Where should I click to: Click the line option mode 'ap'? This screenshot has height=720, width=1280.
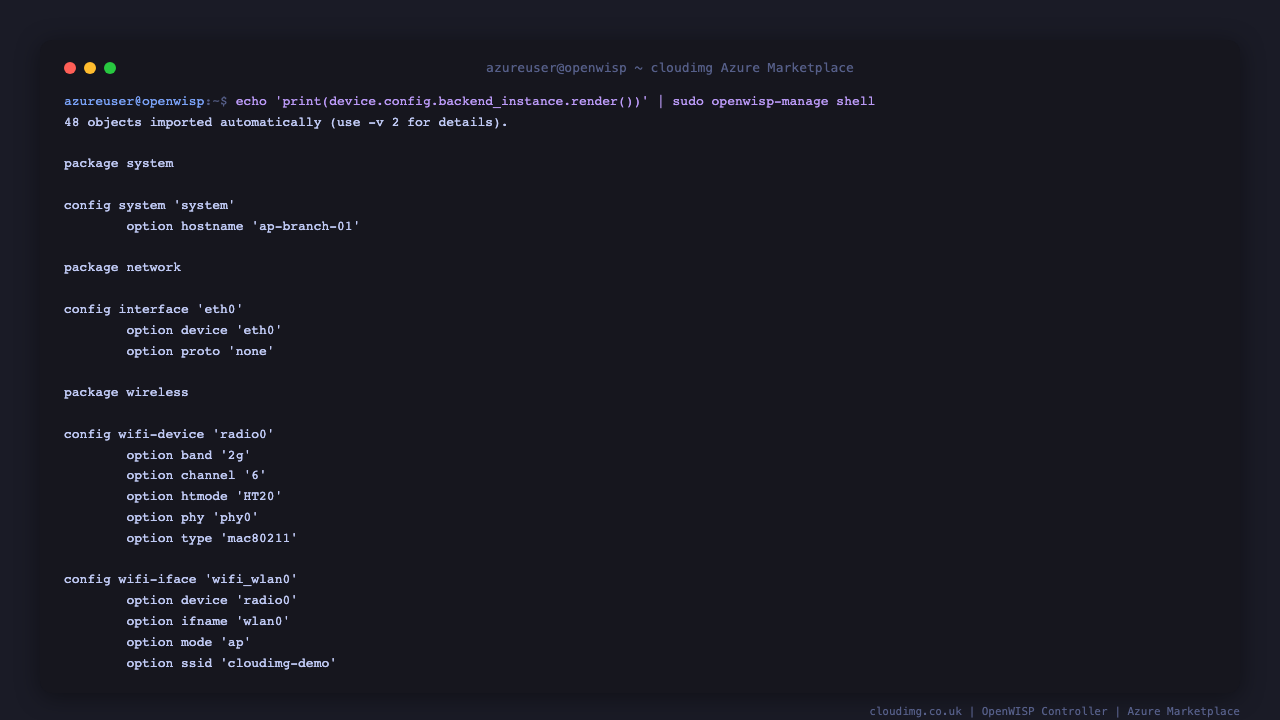pos(189,643)
